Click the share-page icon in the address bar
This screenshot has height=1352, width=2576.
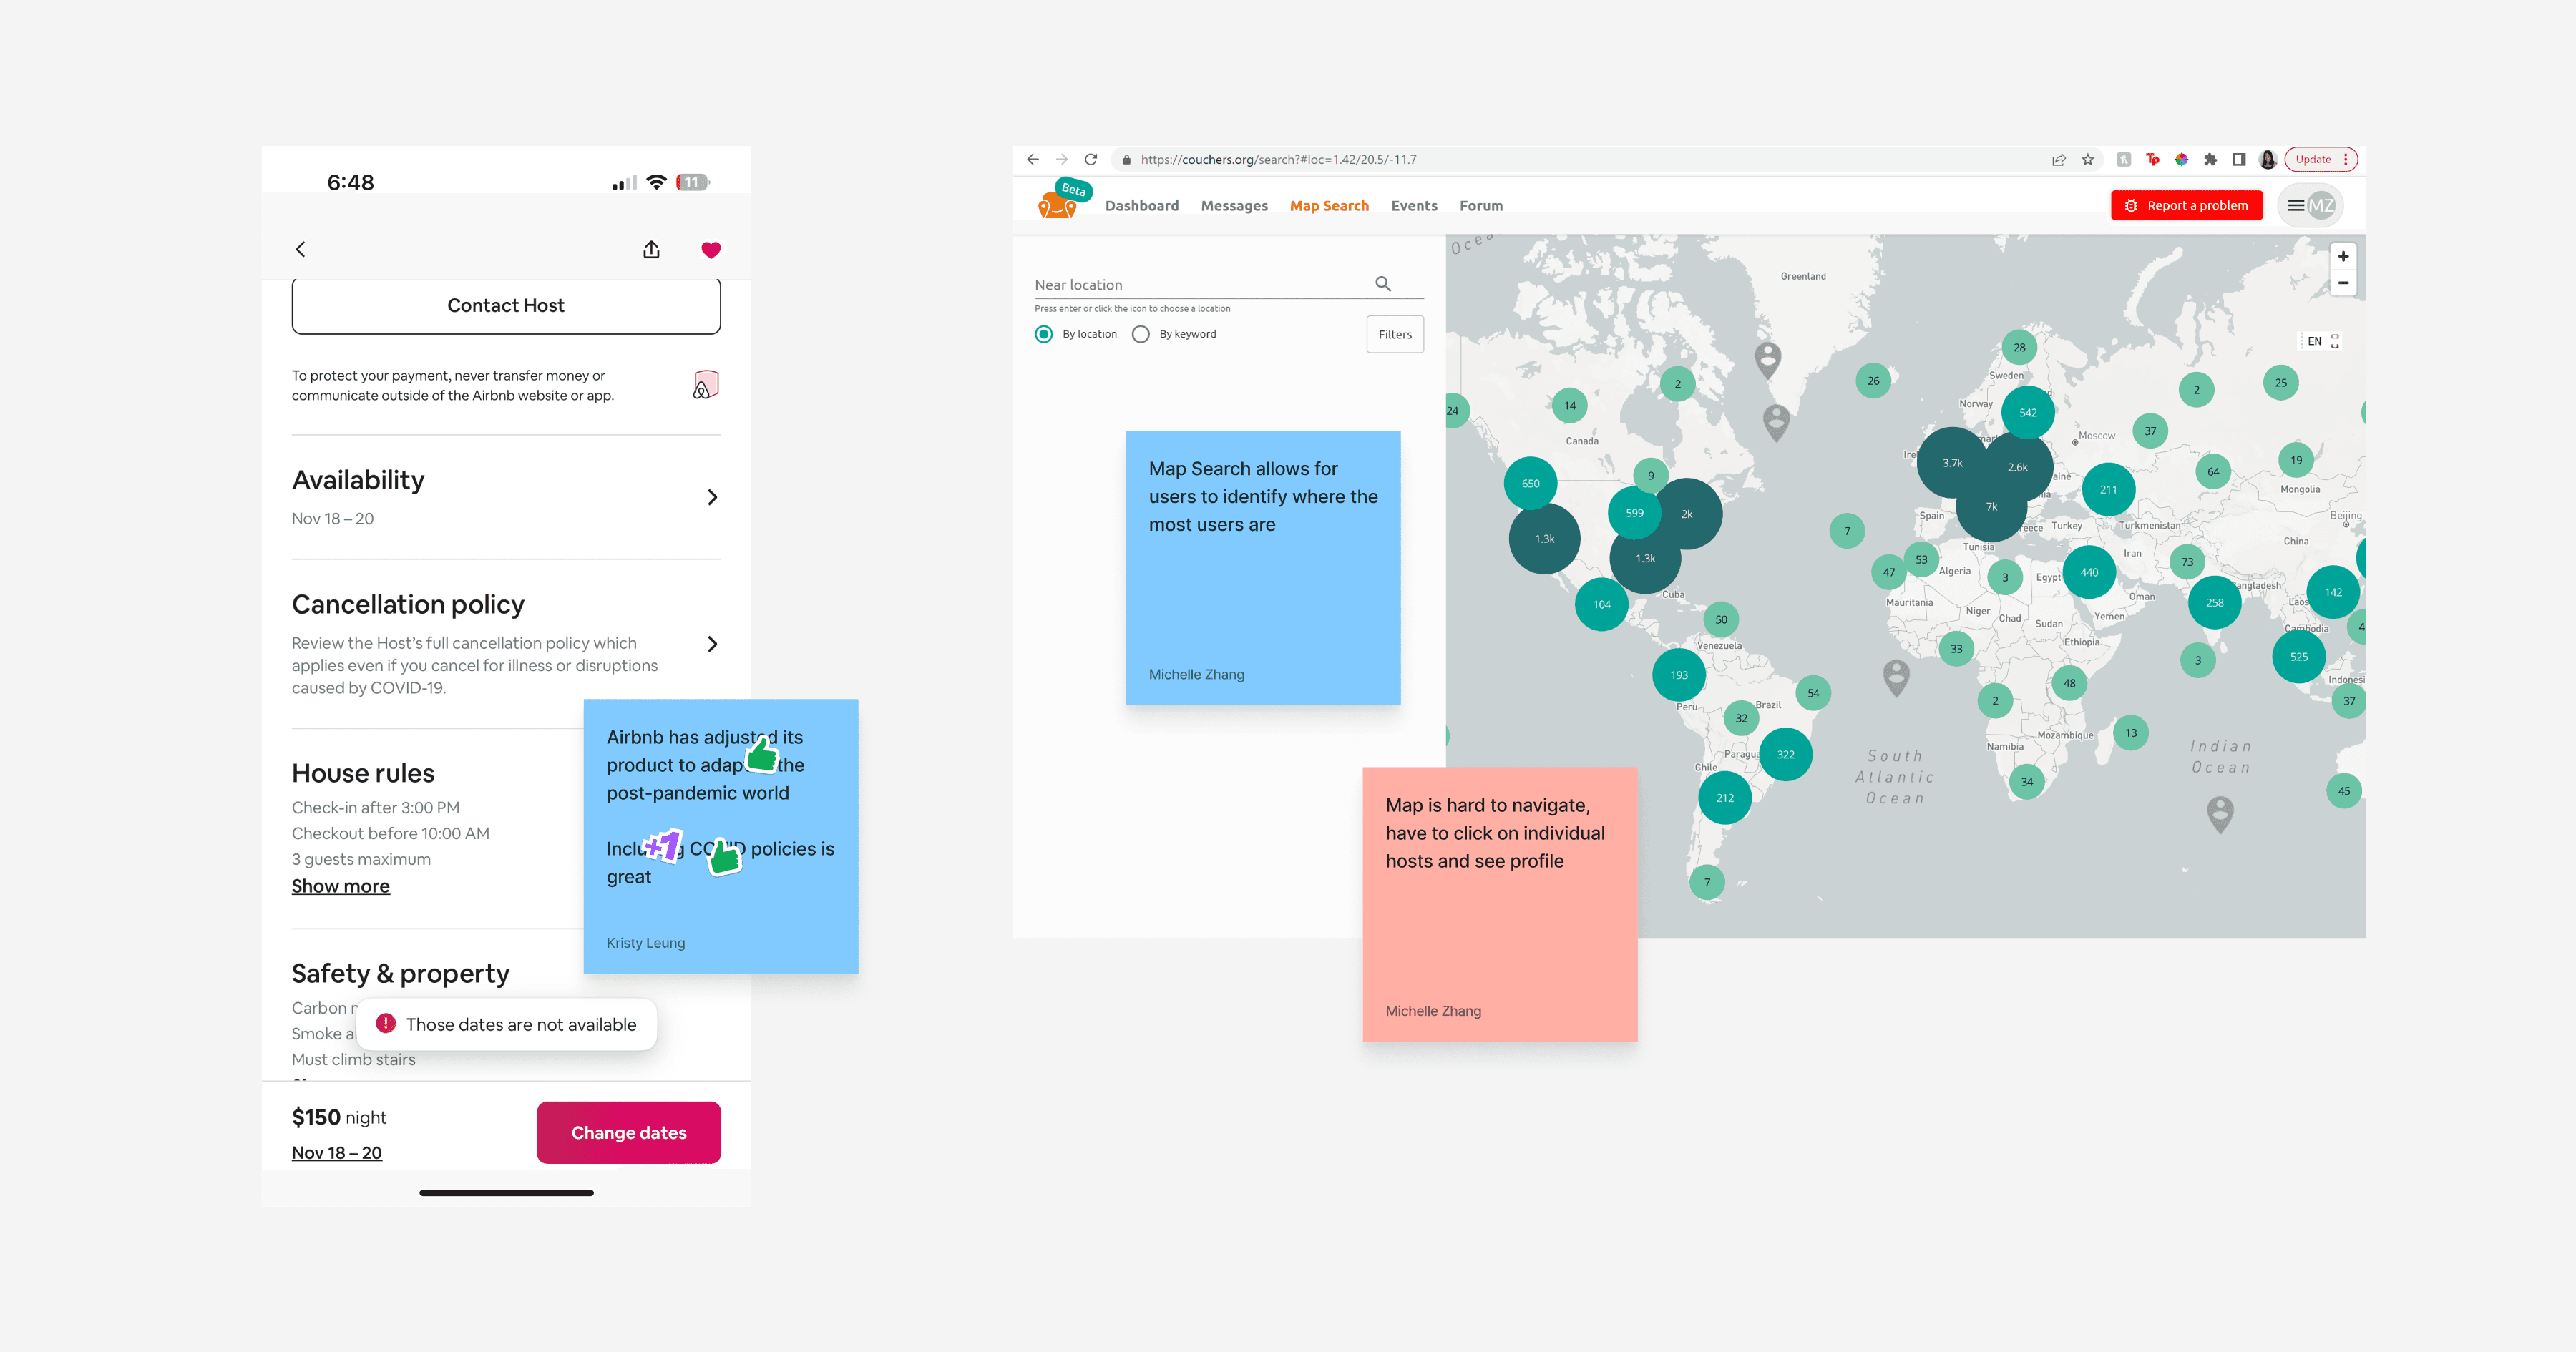[x=2059, y=159]
